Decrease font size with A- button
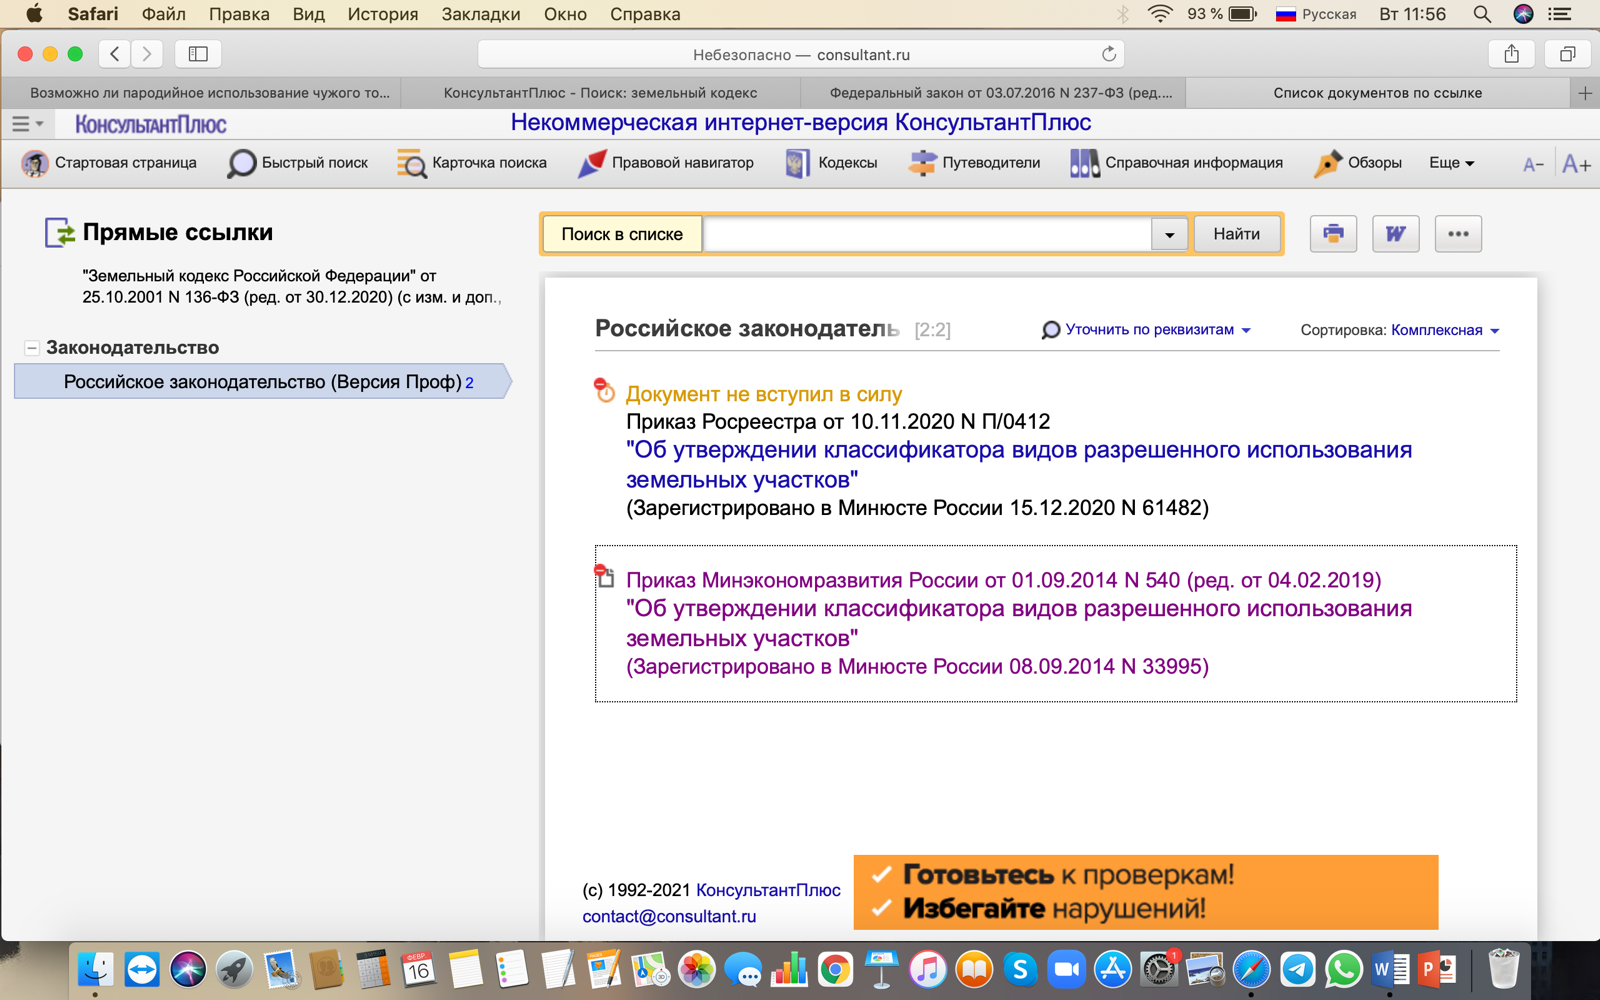 tap(1533, 165)
